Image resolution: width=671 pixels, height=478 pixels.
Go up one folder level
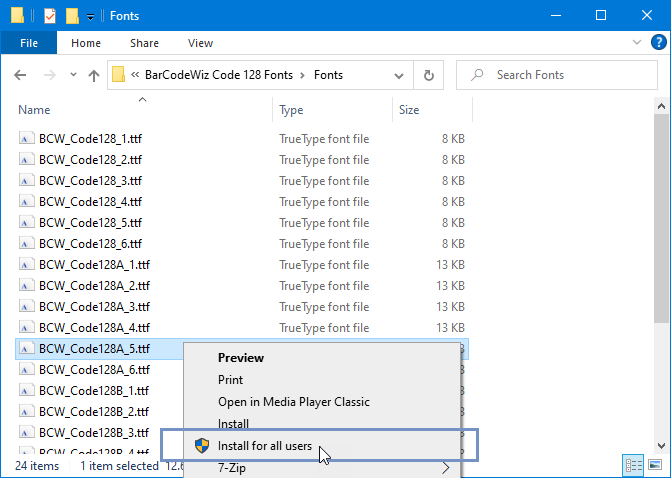94,75
